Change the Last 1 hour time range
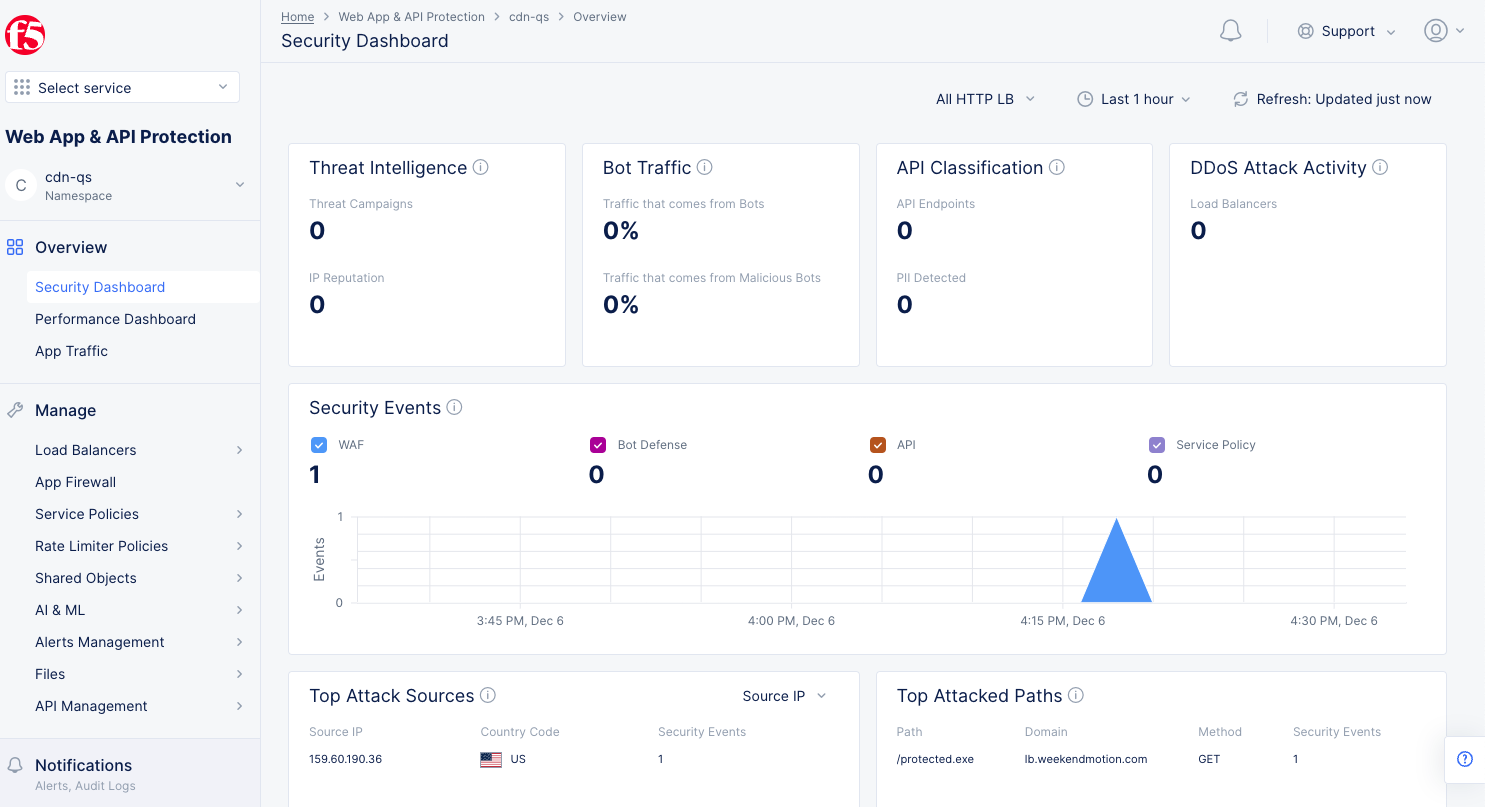The width and height of the screenshot is (1485, 807). [x=1134, y=99]
